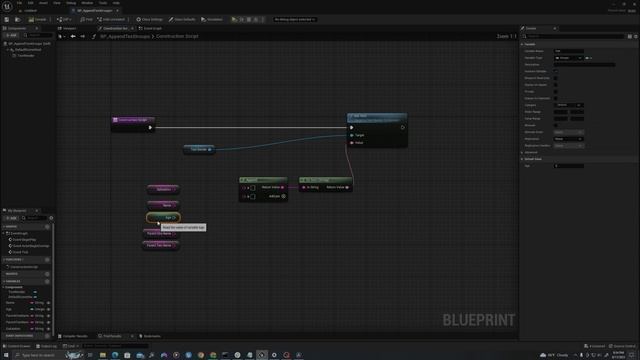Click the Hide Unrelated toolbar button
Viewport: 640px width, 360px height.
click(111, 19)
